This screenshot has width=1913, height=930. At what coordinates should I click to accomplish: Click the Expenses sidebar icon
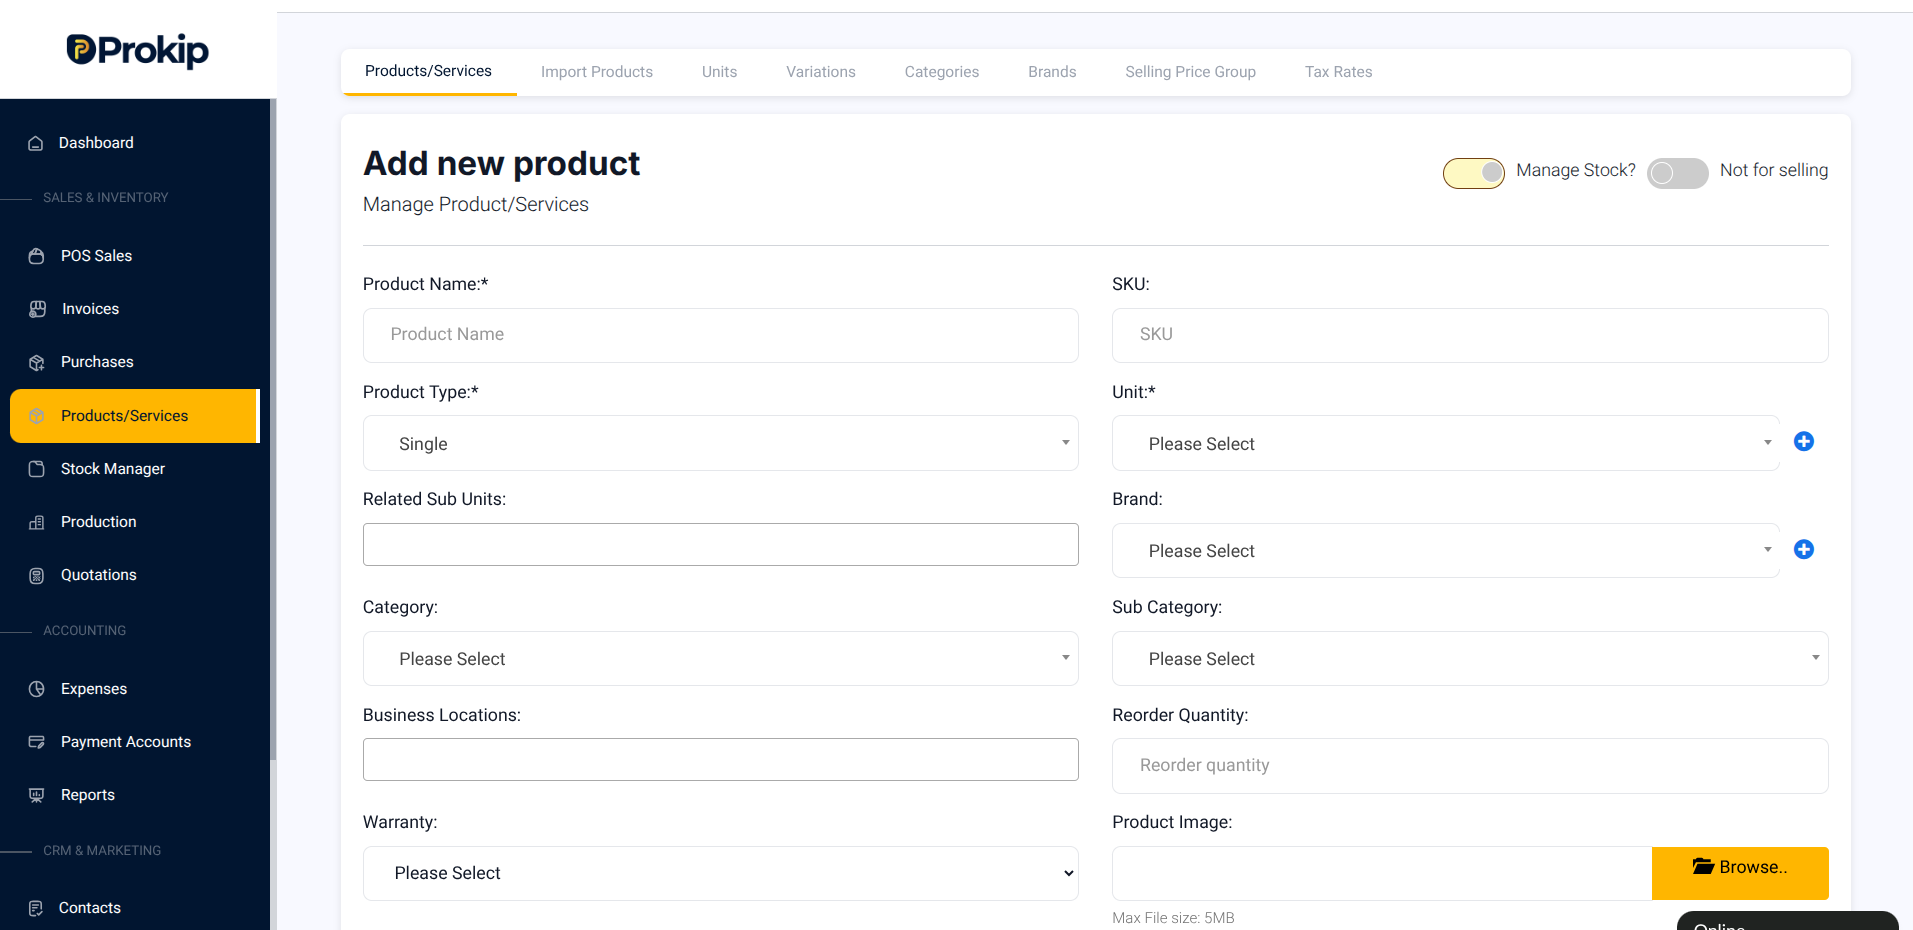(x=37, y=689)
